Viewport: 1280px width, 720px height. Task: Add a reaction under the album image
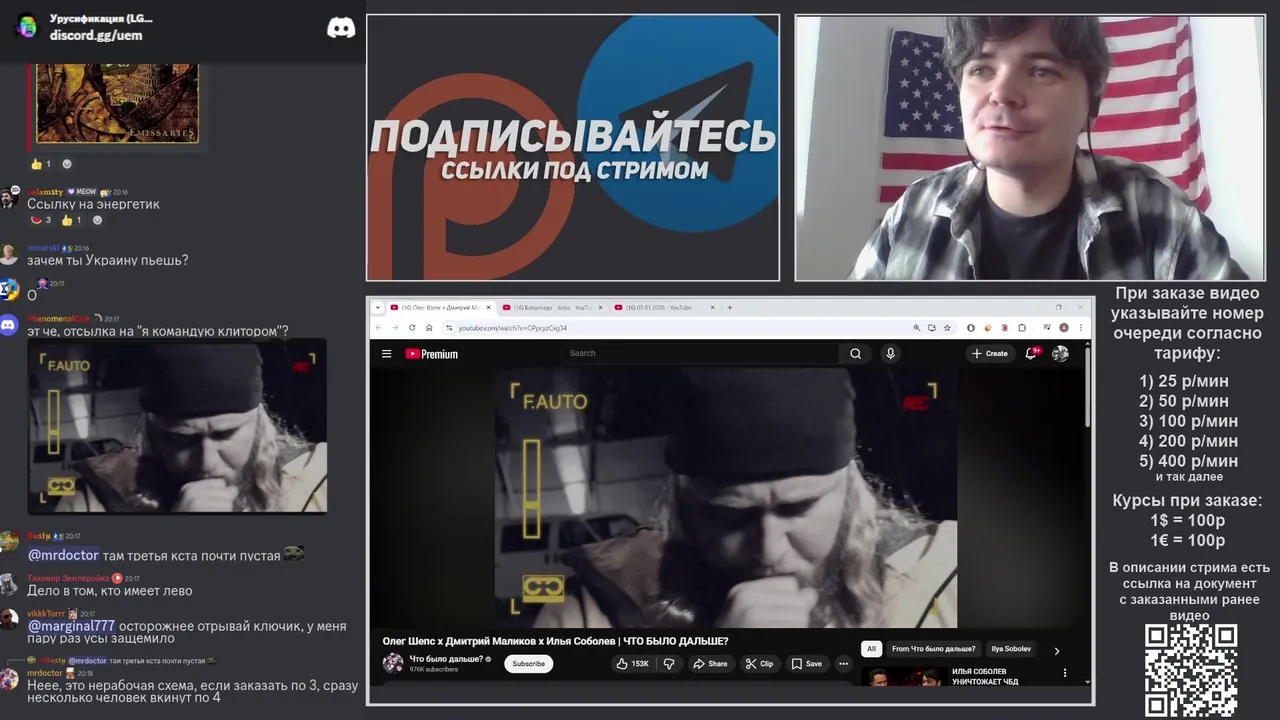tap(67, 164)
